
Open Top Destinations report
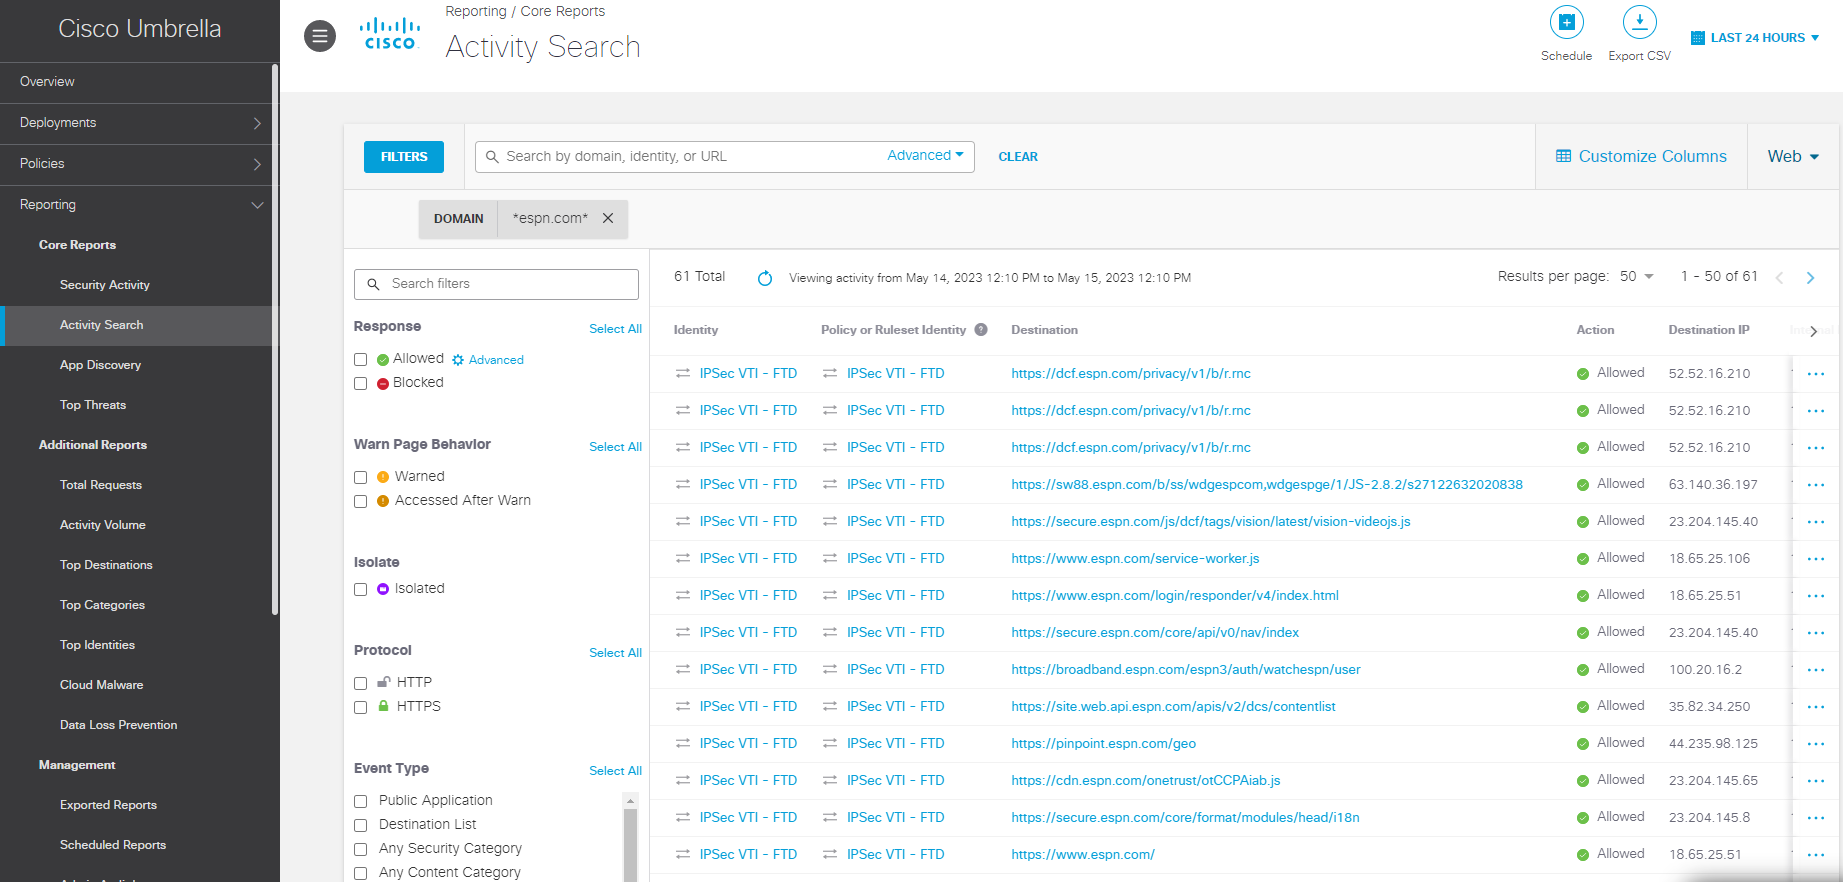point(106,565)
